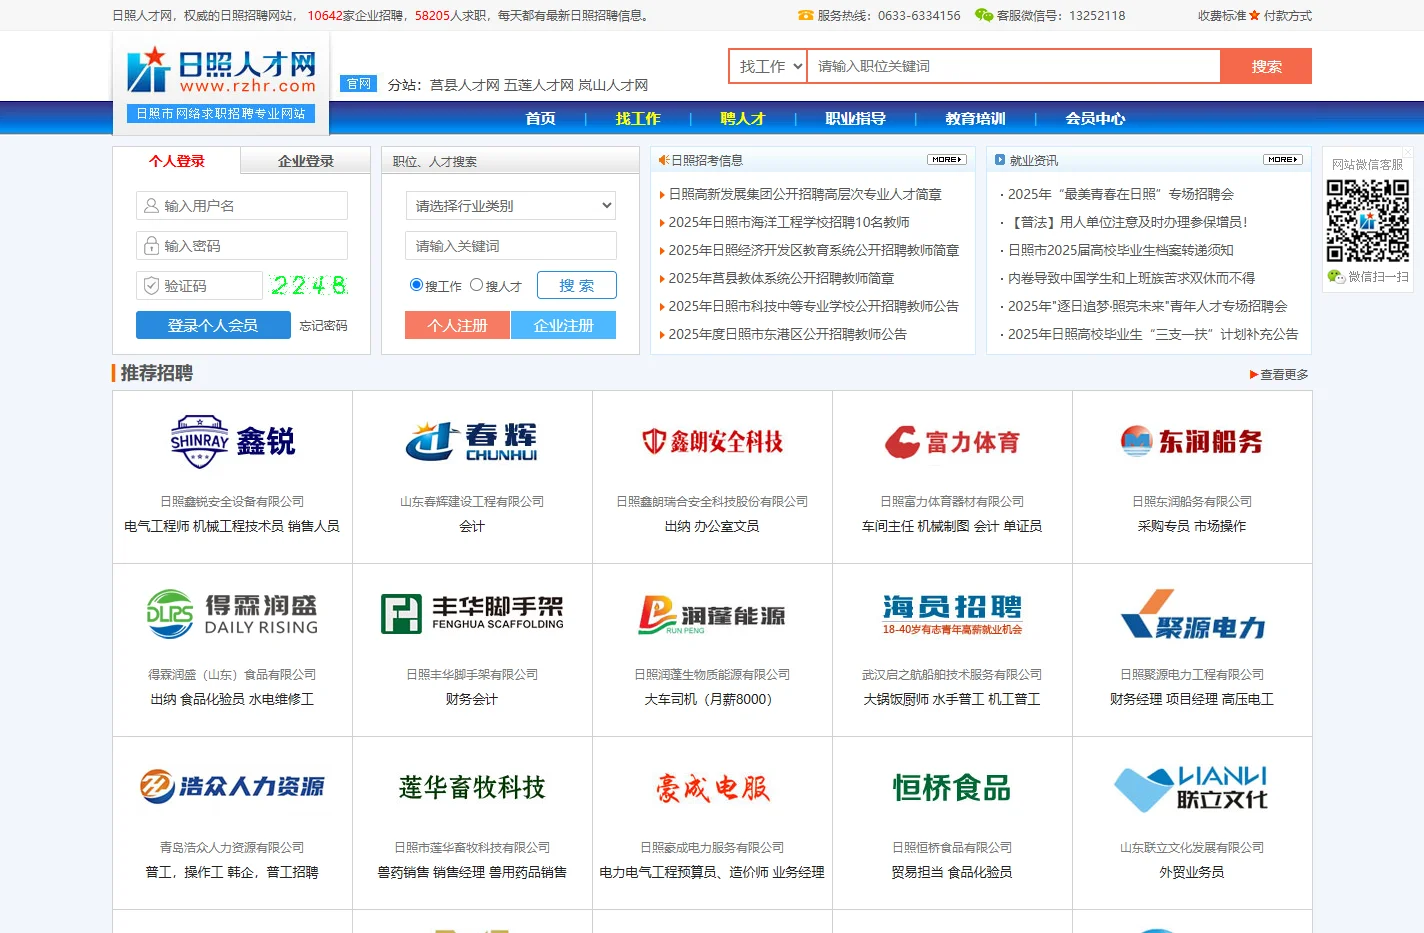Open 职业指导 in the navigation bar
Image resolution: width=1424 pixels, height=933 pixels.
(x=856, y=118)
